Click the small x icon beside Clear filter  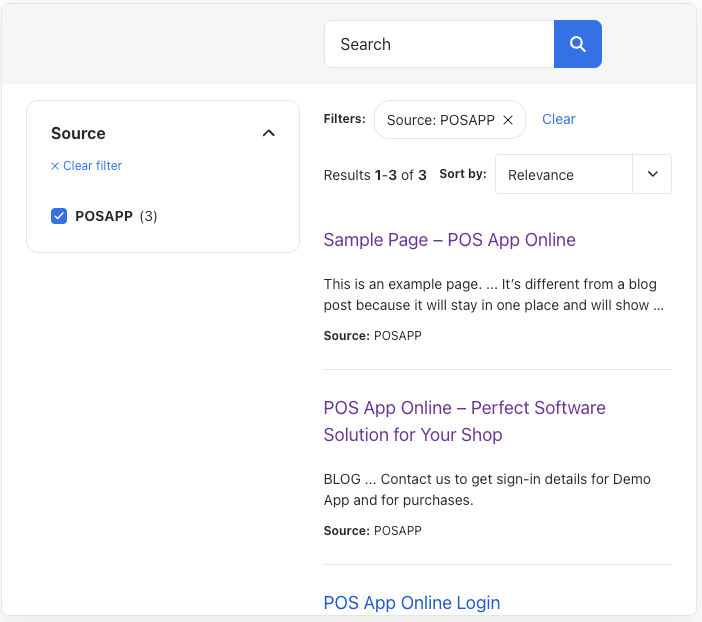pos(55,166)
